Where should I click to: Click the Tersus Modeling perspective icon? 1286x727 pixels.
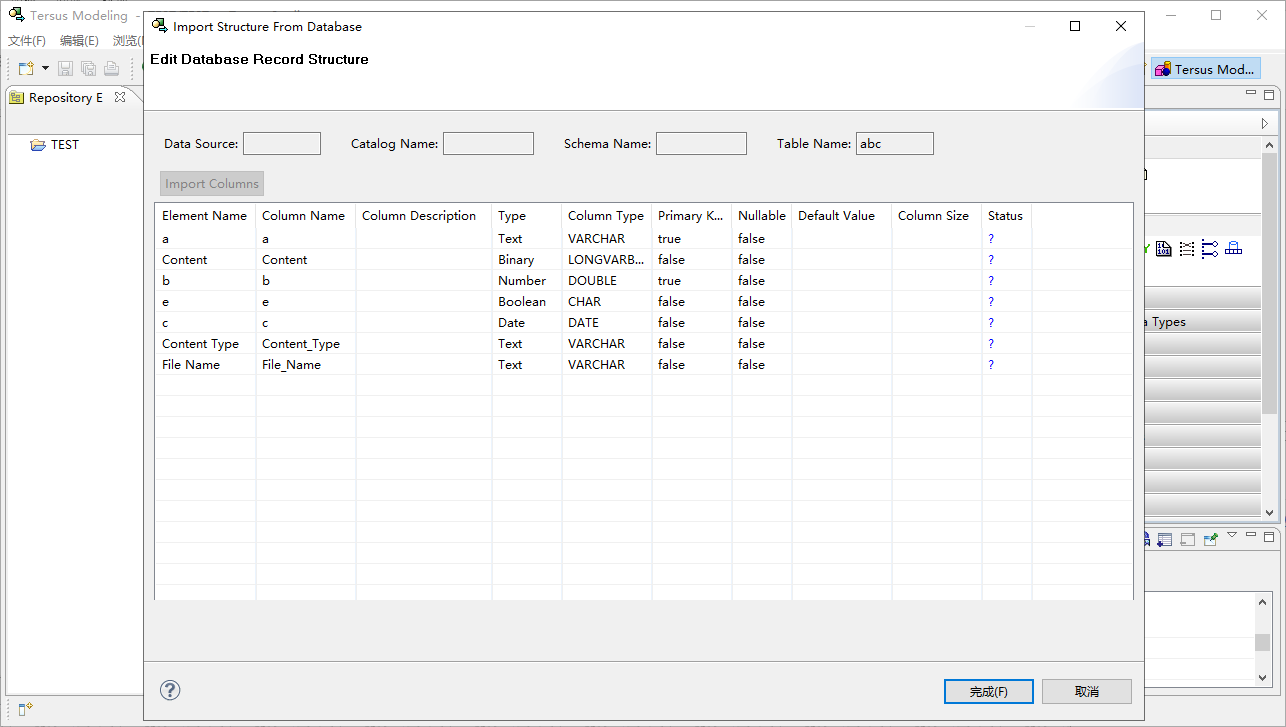pyautogui.click(x=1162, y=69)
